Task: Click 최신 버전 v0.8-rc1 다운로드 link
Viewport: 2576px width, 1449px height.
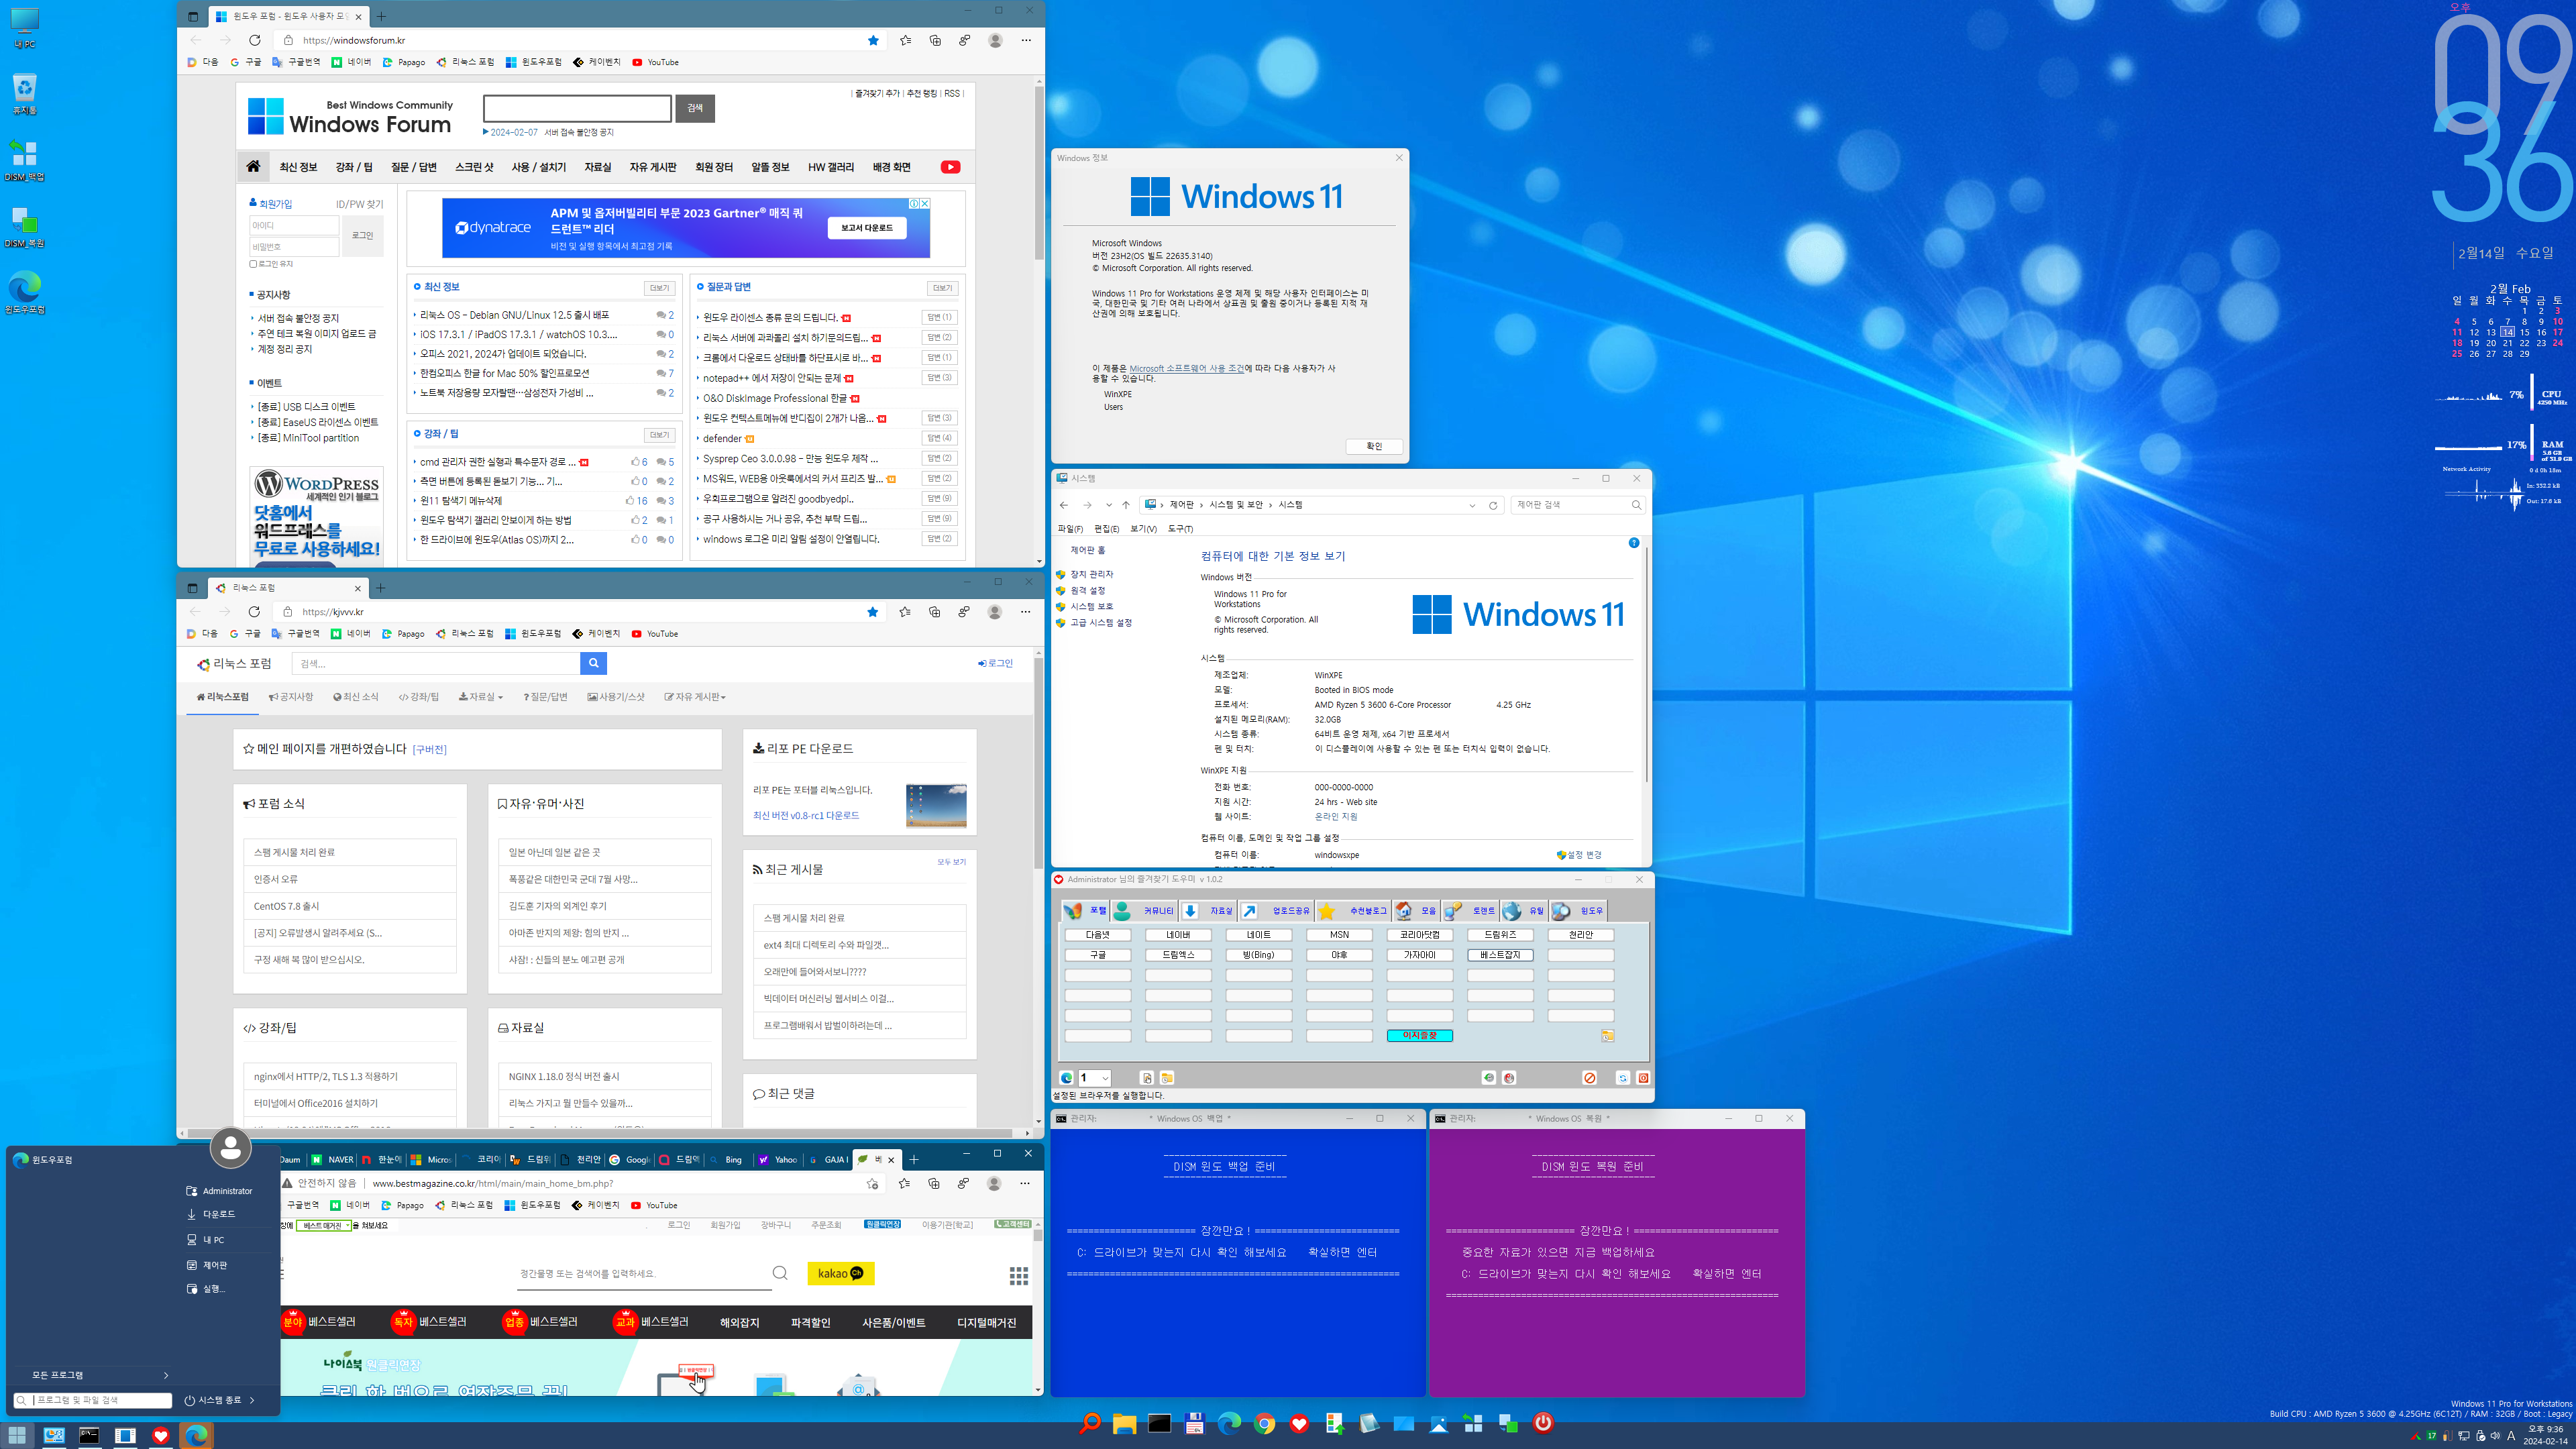Action: 806,815
